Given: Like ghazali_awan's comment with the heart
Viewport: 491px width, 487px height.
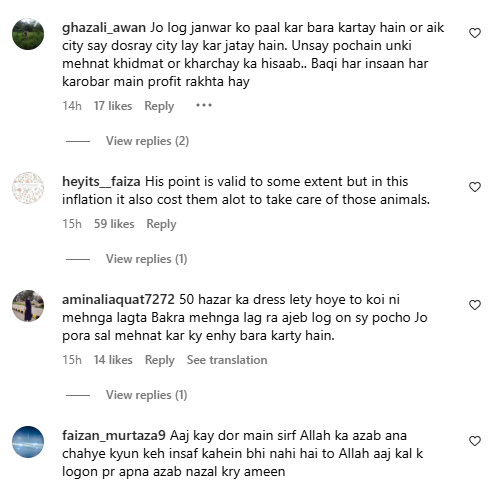Looking at the screenshot, I should point(475,33).
